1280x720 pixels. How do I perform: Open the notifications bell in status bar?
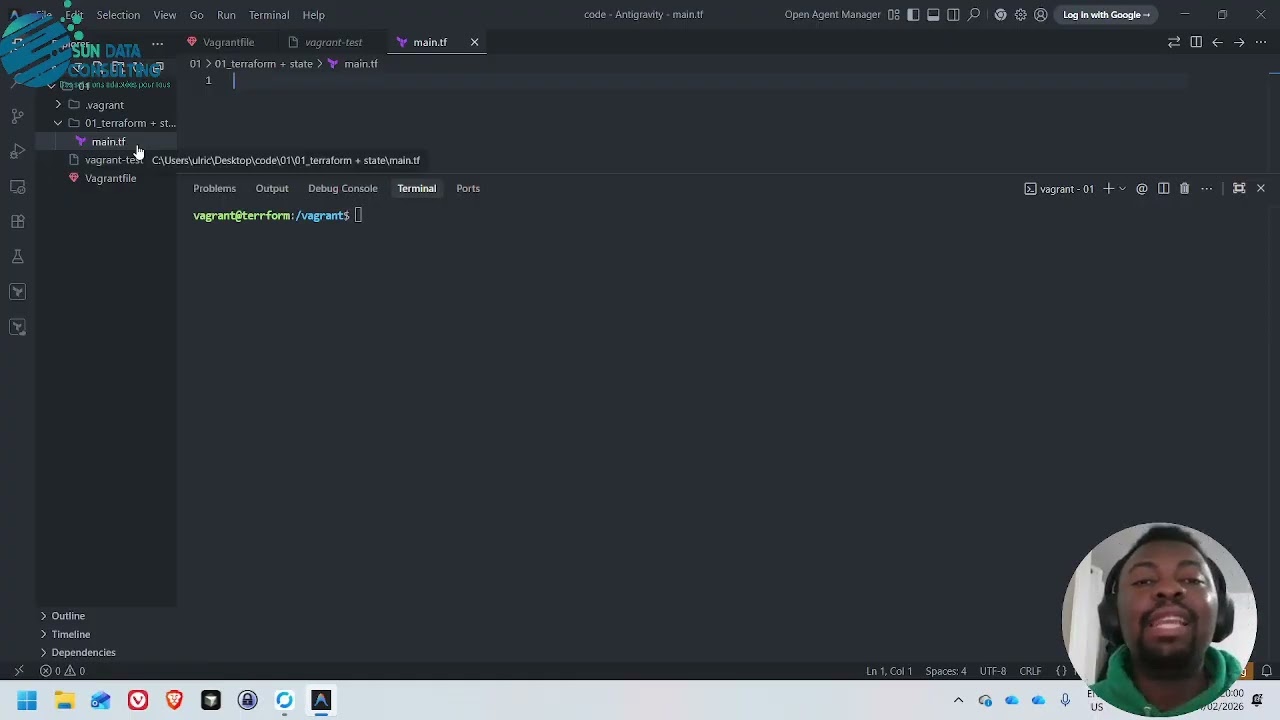[1266, 671]
